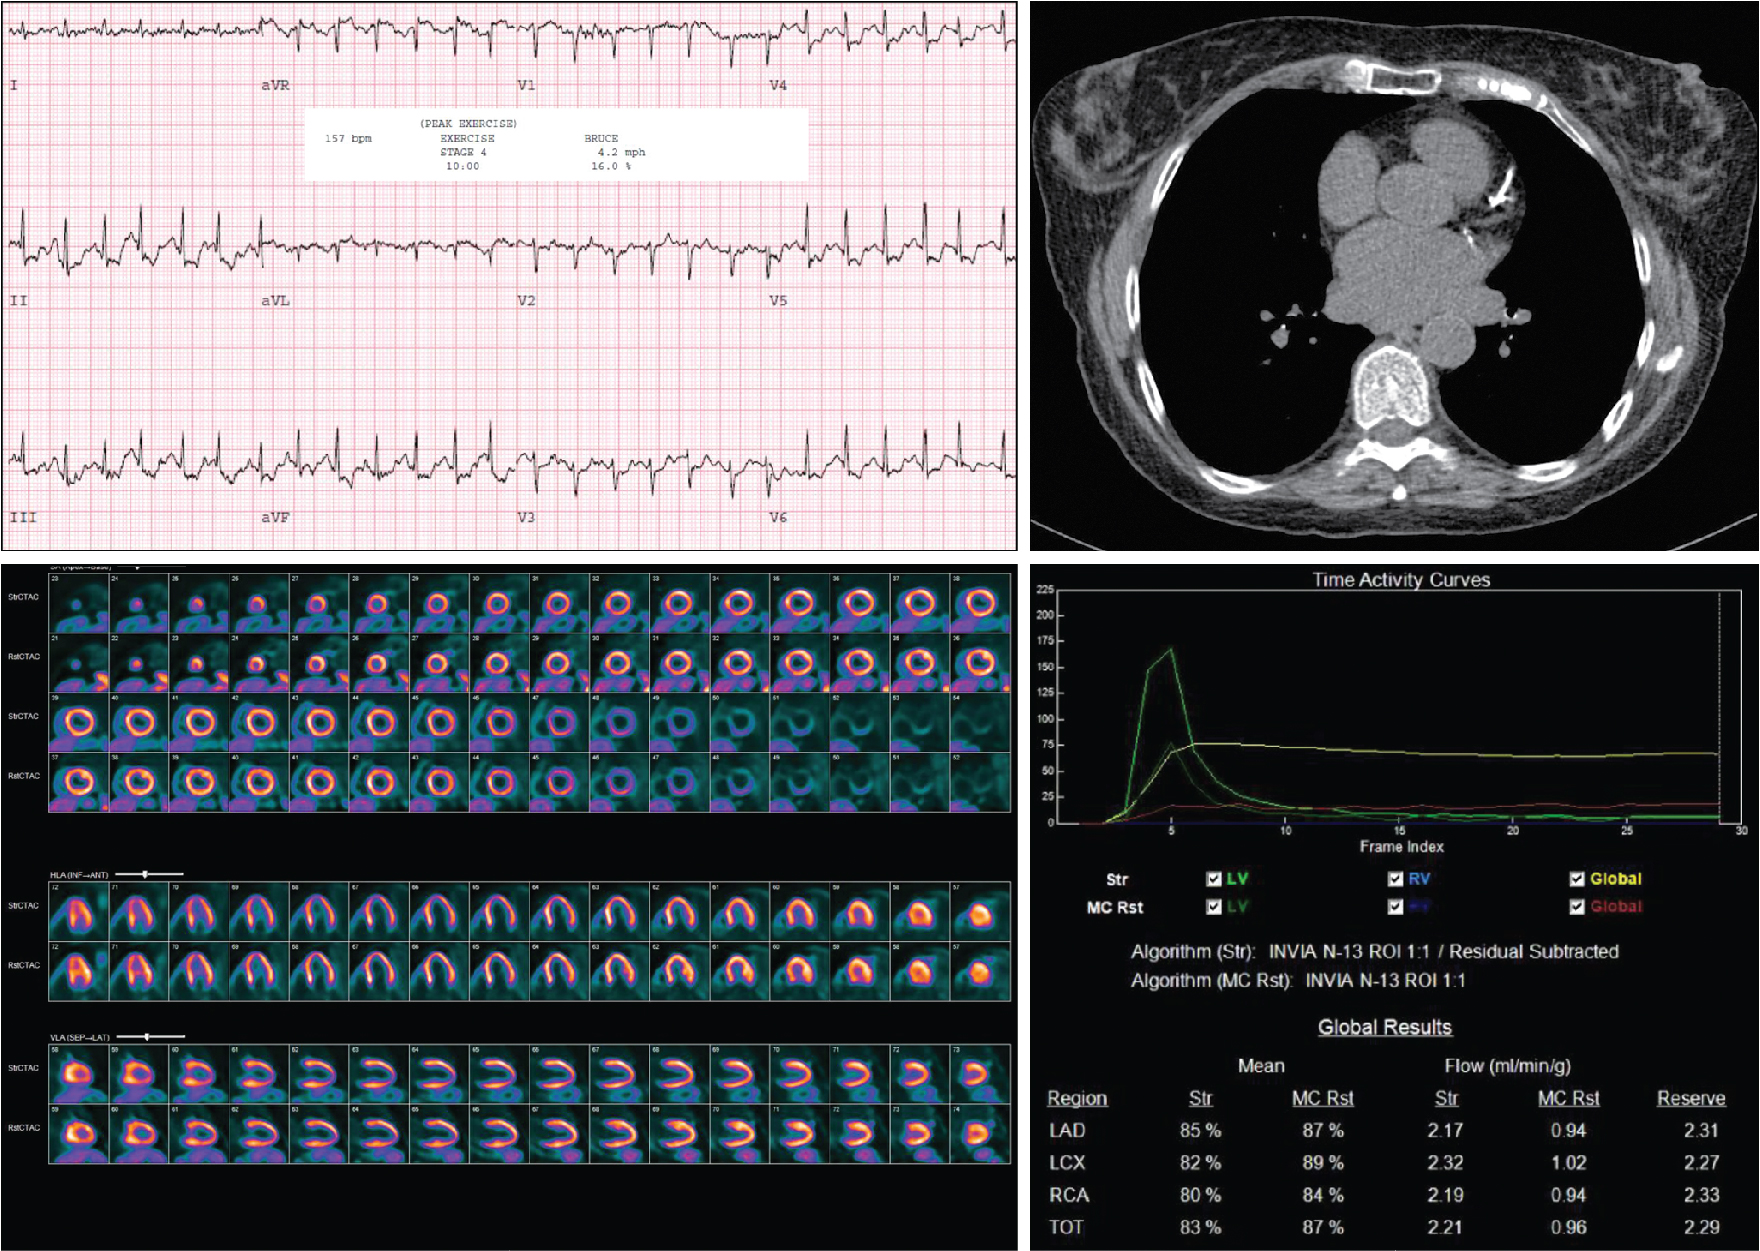
Task: Click the axial chest CT image
Action: [x=1394, y=276]
